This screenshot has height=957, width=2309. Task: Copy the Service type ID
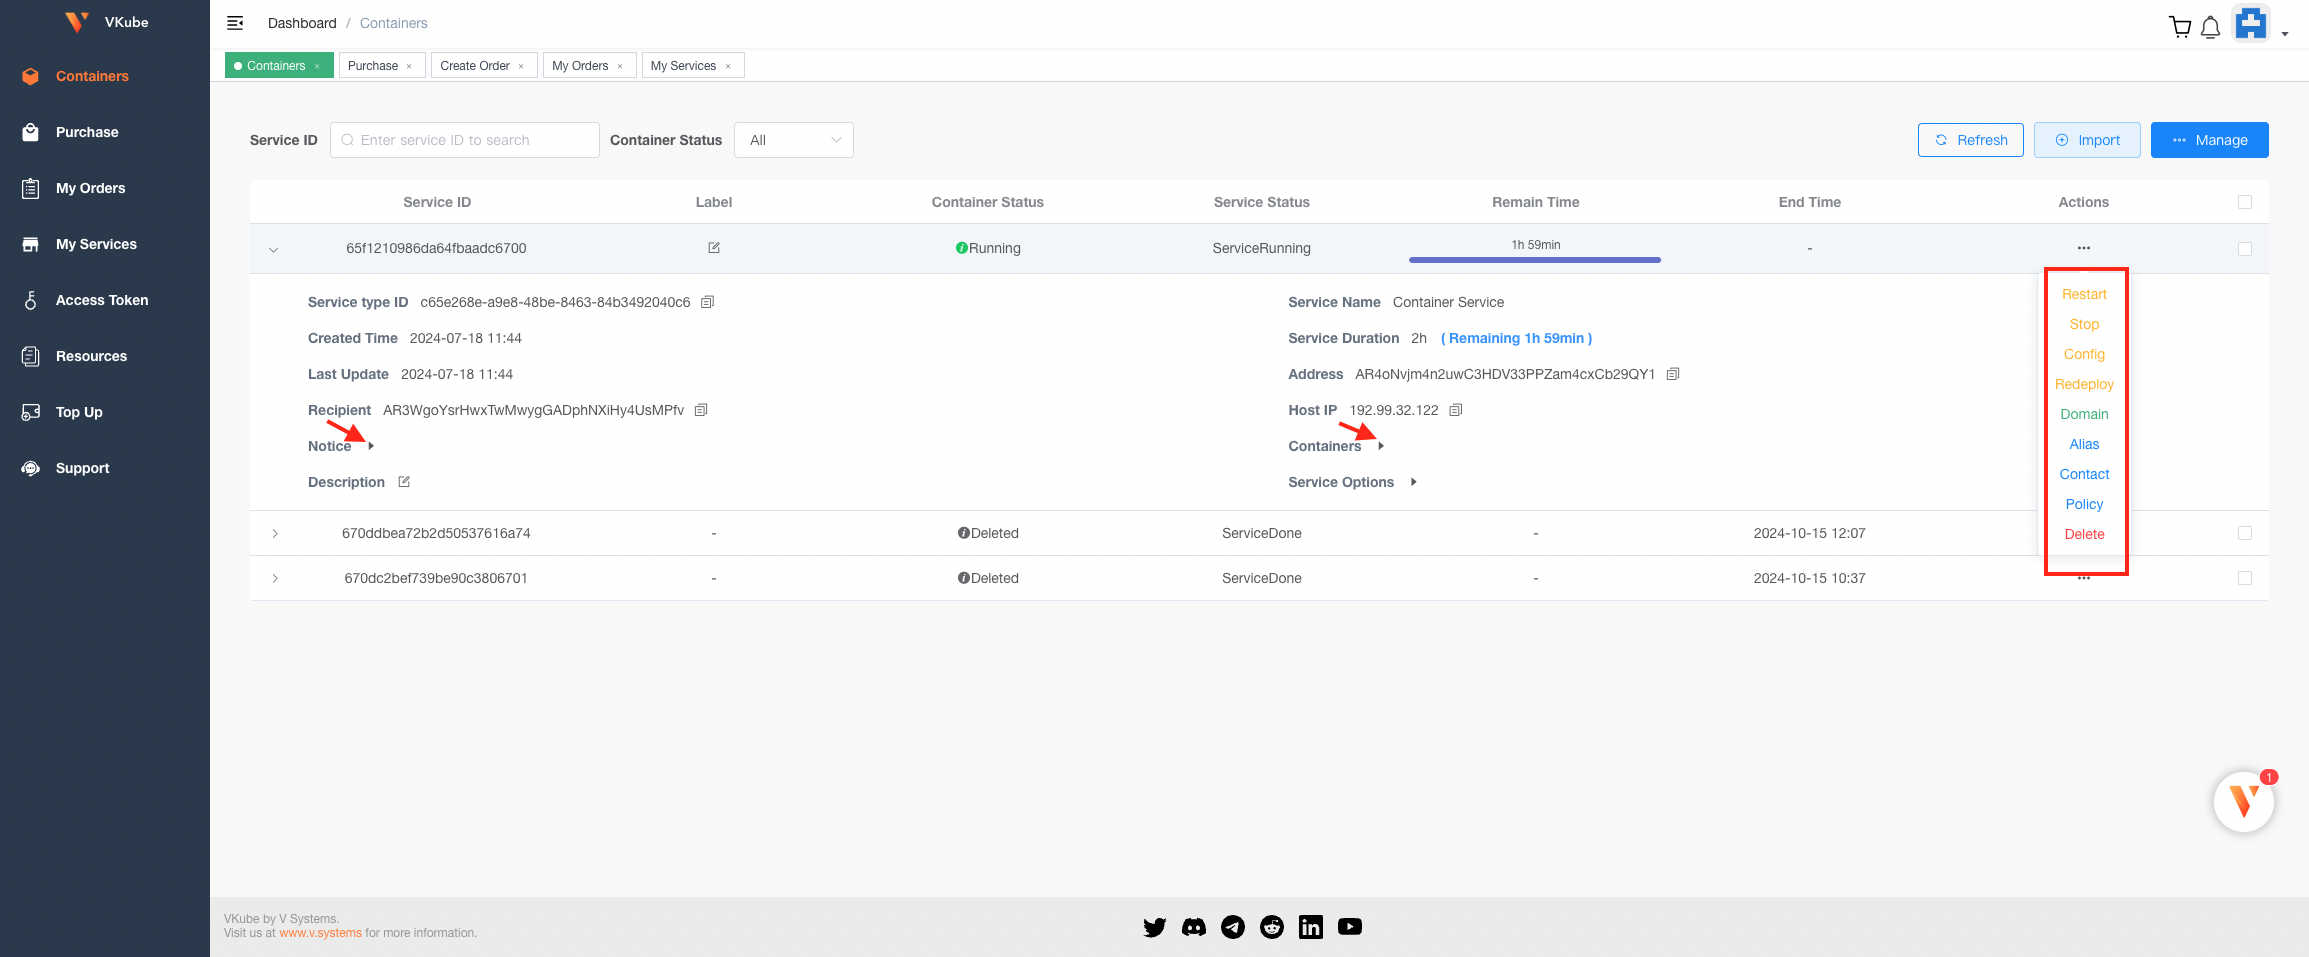[x=707, y=302]
